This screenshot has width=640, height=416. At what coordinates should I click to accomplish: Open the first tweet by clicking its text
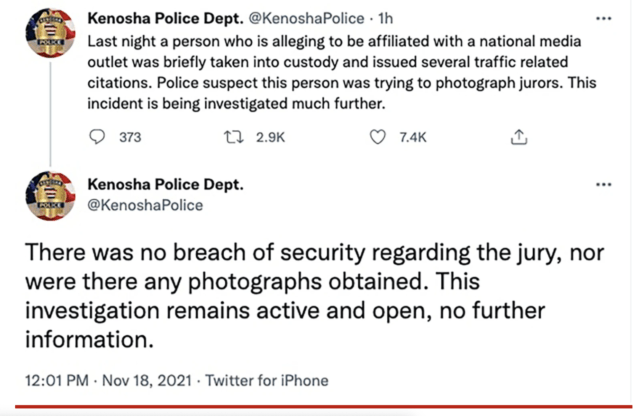click(x=342, y=73)
